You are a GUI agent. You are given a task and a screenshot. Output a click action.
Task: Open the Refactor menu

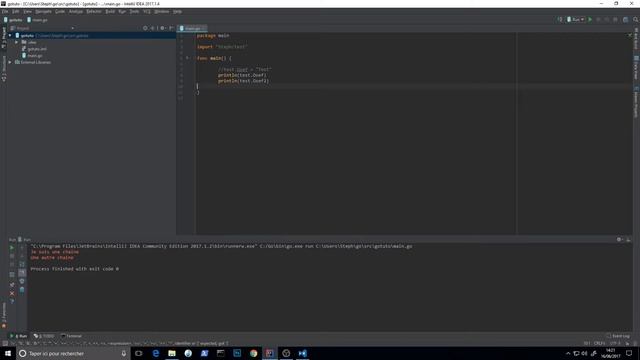pyautogui.click(x=94, y=11)
